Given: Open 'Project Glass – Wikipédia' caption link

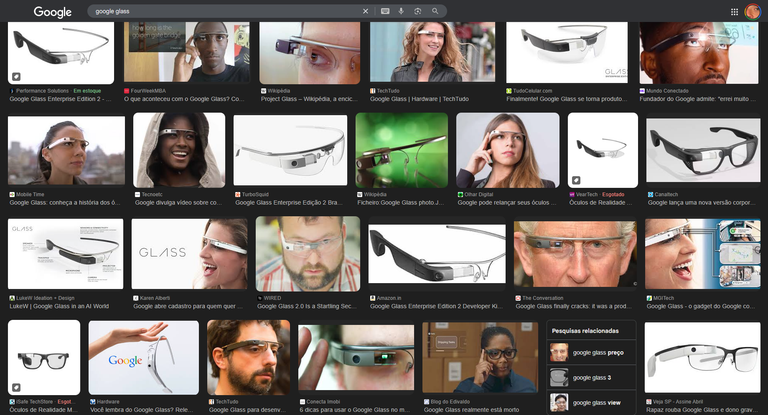Looking at the screenshot, I should coord(310,99).
